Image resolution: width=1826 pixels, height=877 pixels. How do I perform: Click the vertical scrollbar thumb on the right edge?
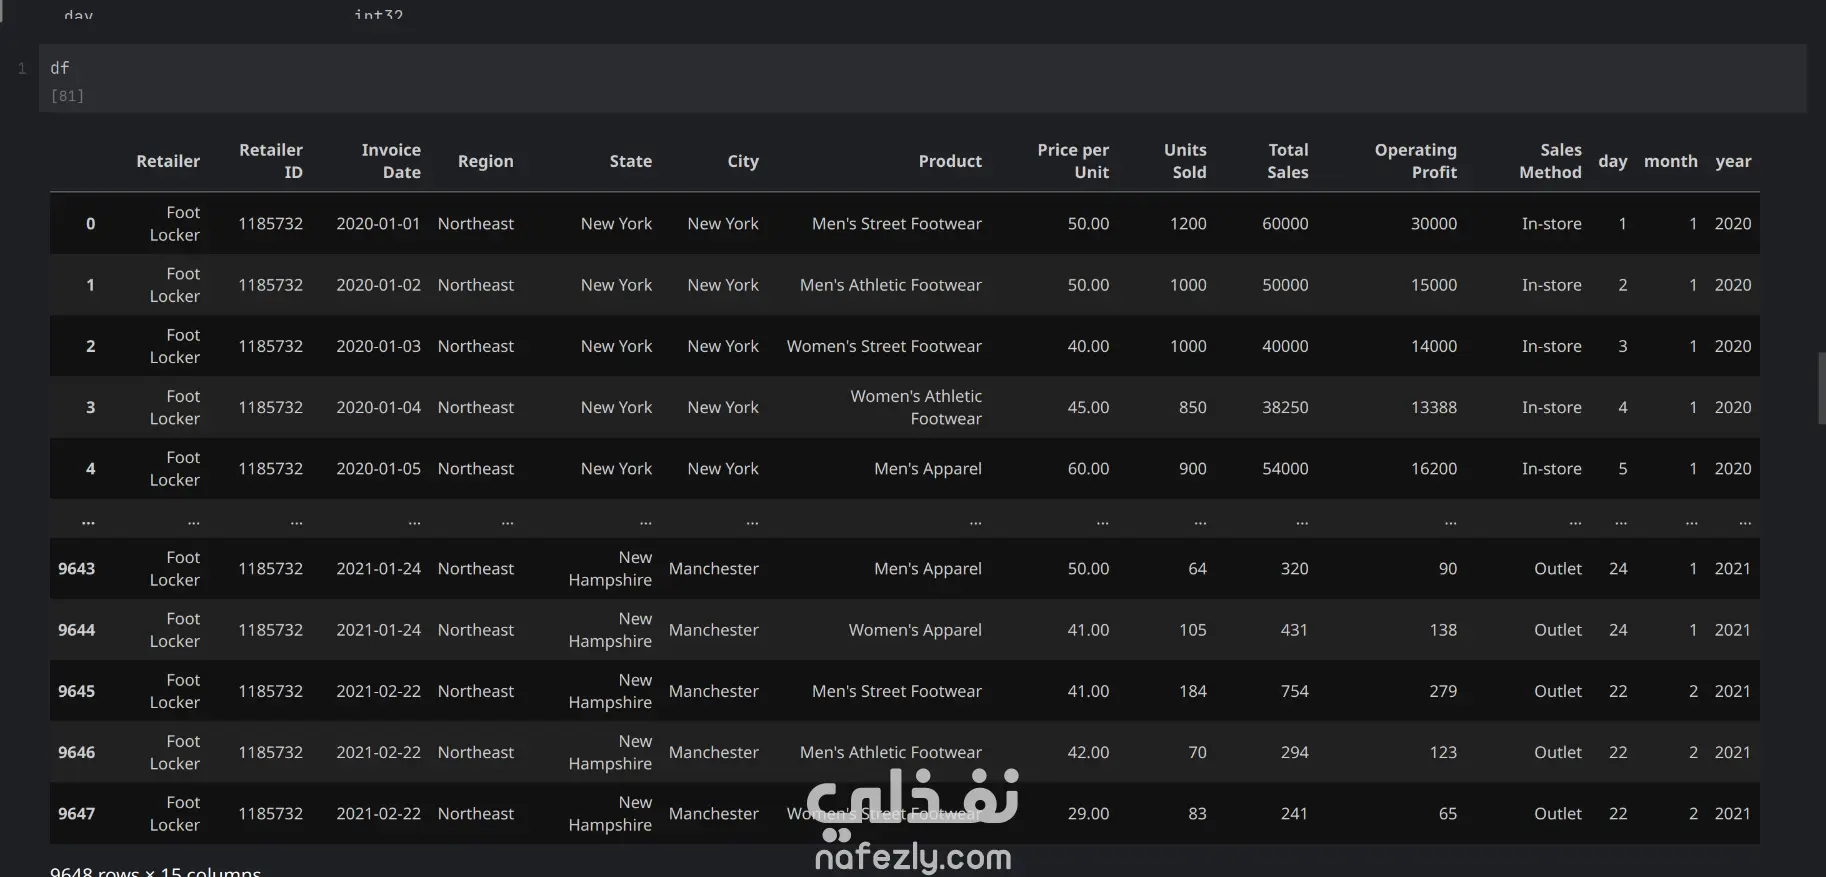[1821, 388]
